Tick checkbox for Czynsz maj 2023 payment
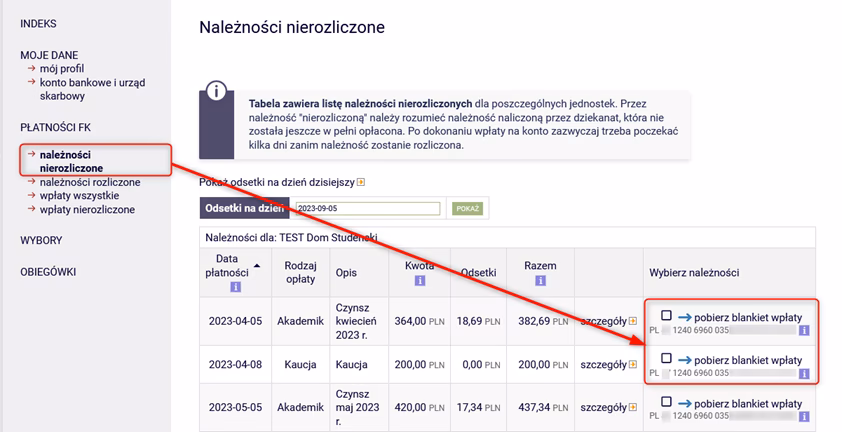The height and width of the screenshot is (432, 842). click(x=666, y=401)
